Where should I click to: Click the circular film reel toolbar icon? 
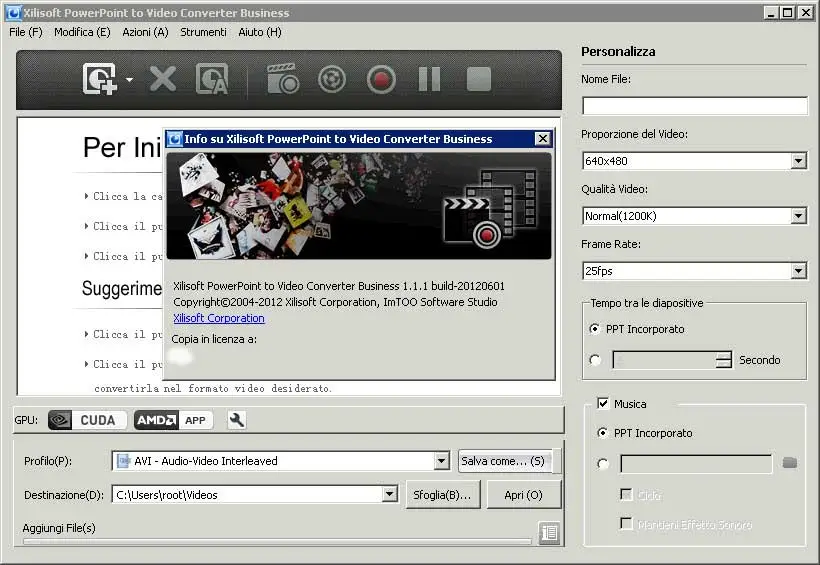click(x=332, y=80)
